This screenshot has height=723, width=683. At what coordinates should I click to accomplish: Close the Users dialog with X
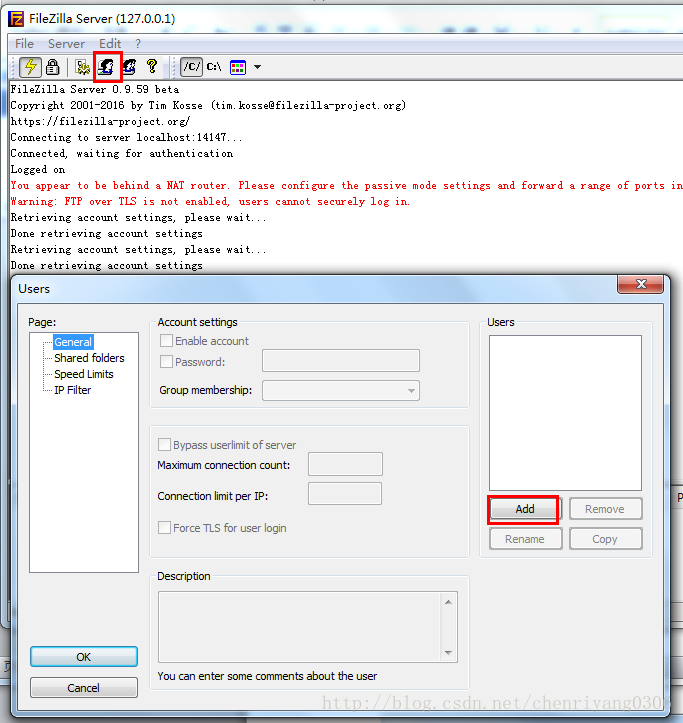(641, 284)
